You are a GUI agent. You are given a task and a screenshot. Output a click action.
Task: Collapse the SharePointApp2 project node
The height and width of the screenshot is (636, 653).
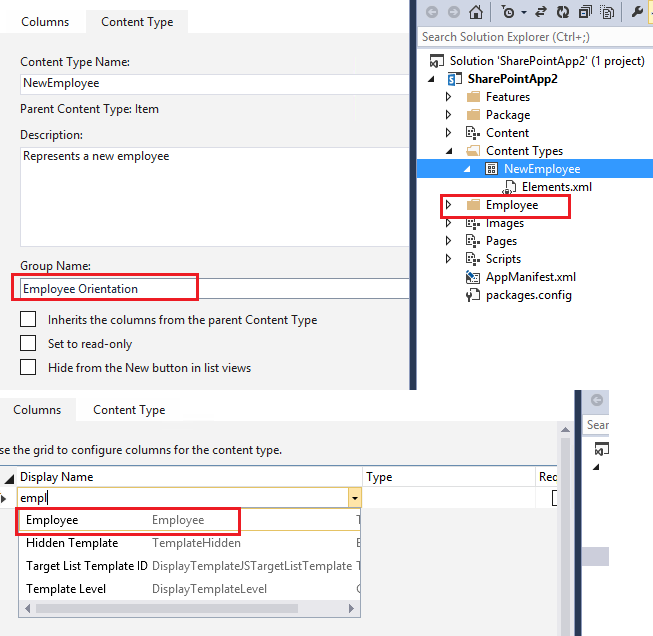[431, 79]
